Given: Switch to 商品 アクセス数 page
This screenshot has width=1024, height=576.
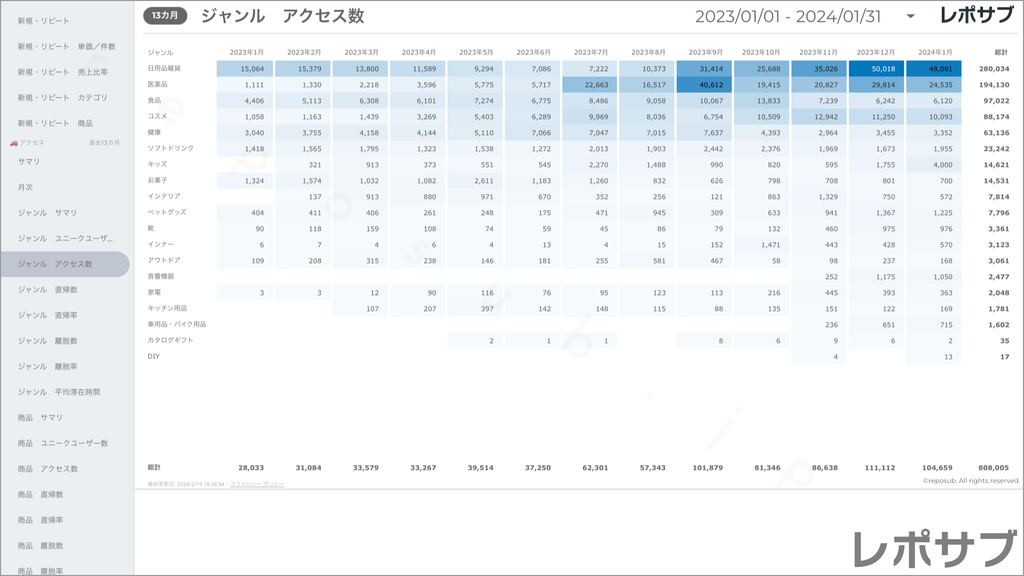Looking at the screenshot, I should 48,469.
